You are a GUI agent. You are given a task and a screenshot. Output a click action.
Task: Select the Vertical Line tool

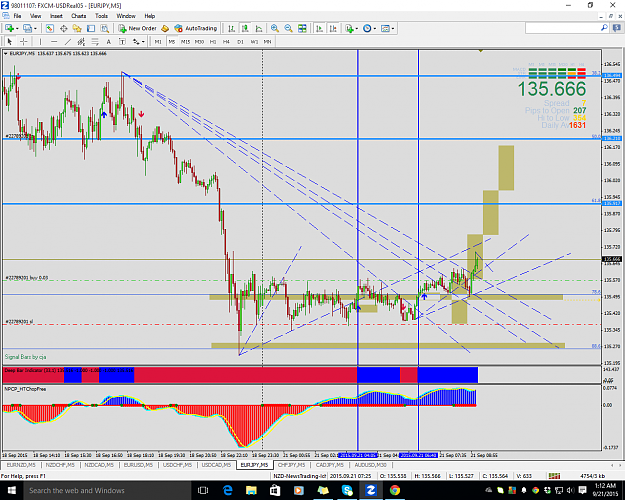[x=40, y=41]
